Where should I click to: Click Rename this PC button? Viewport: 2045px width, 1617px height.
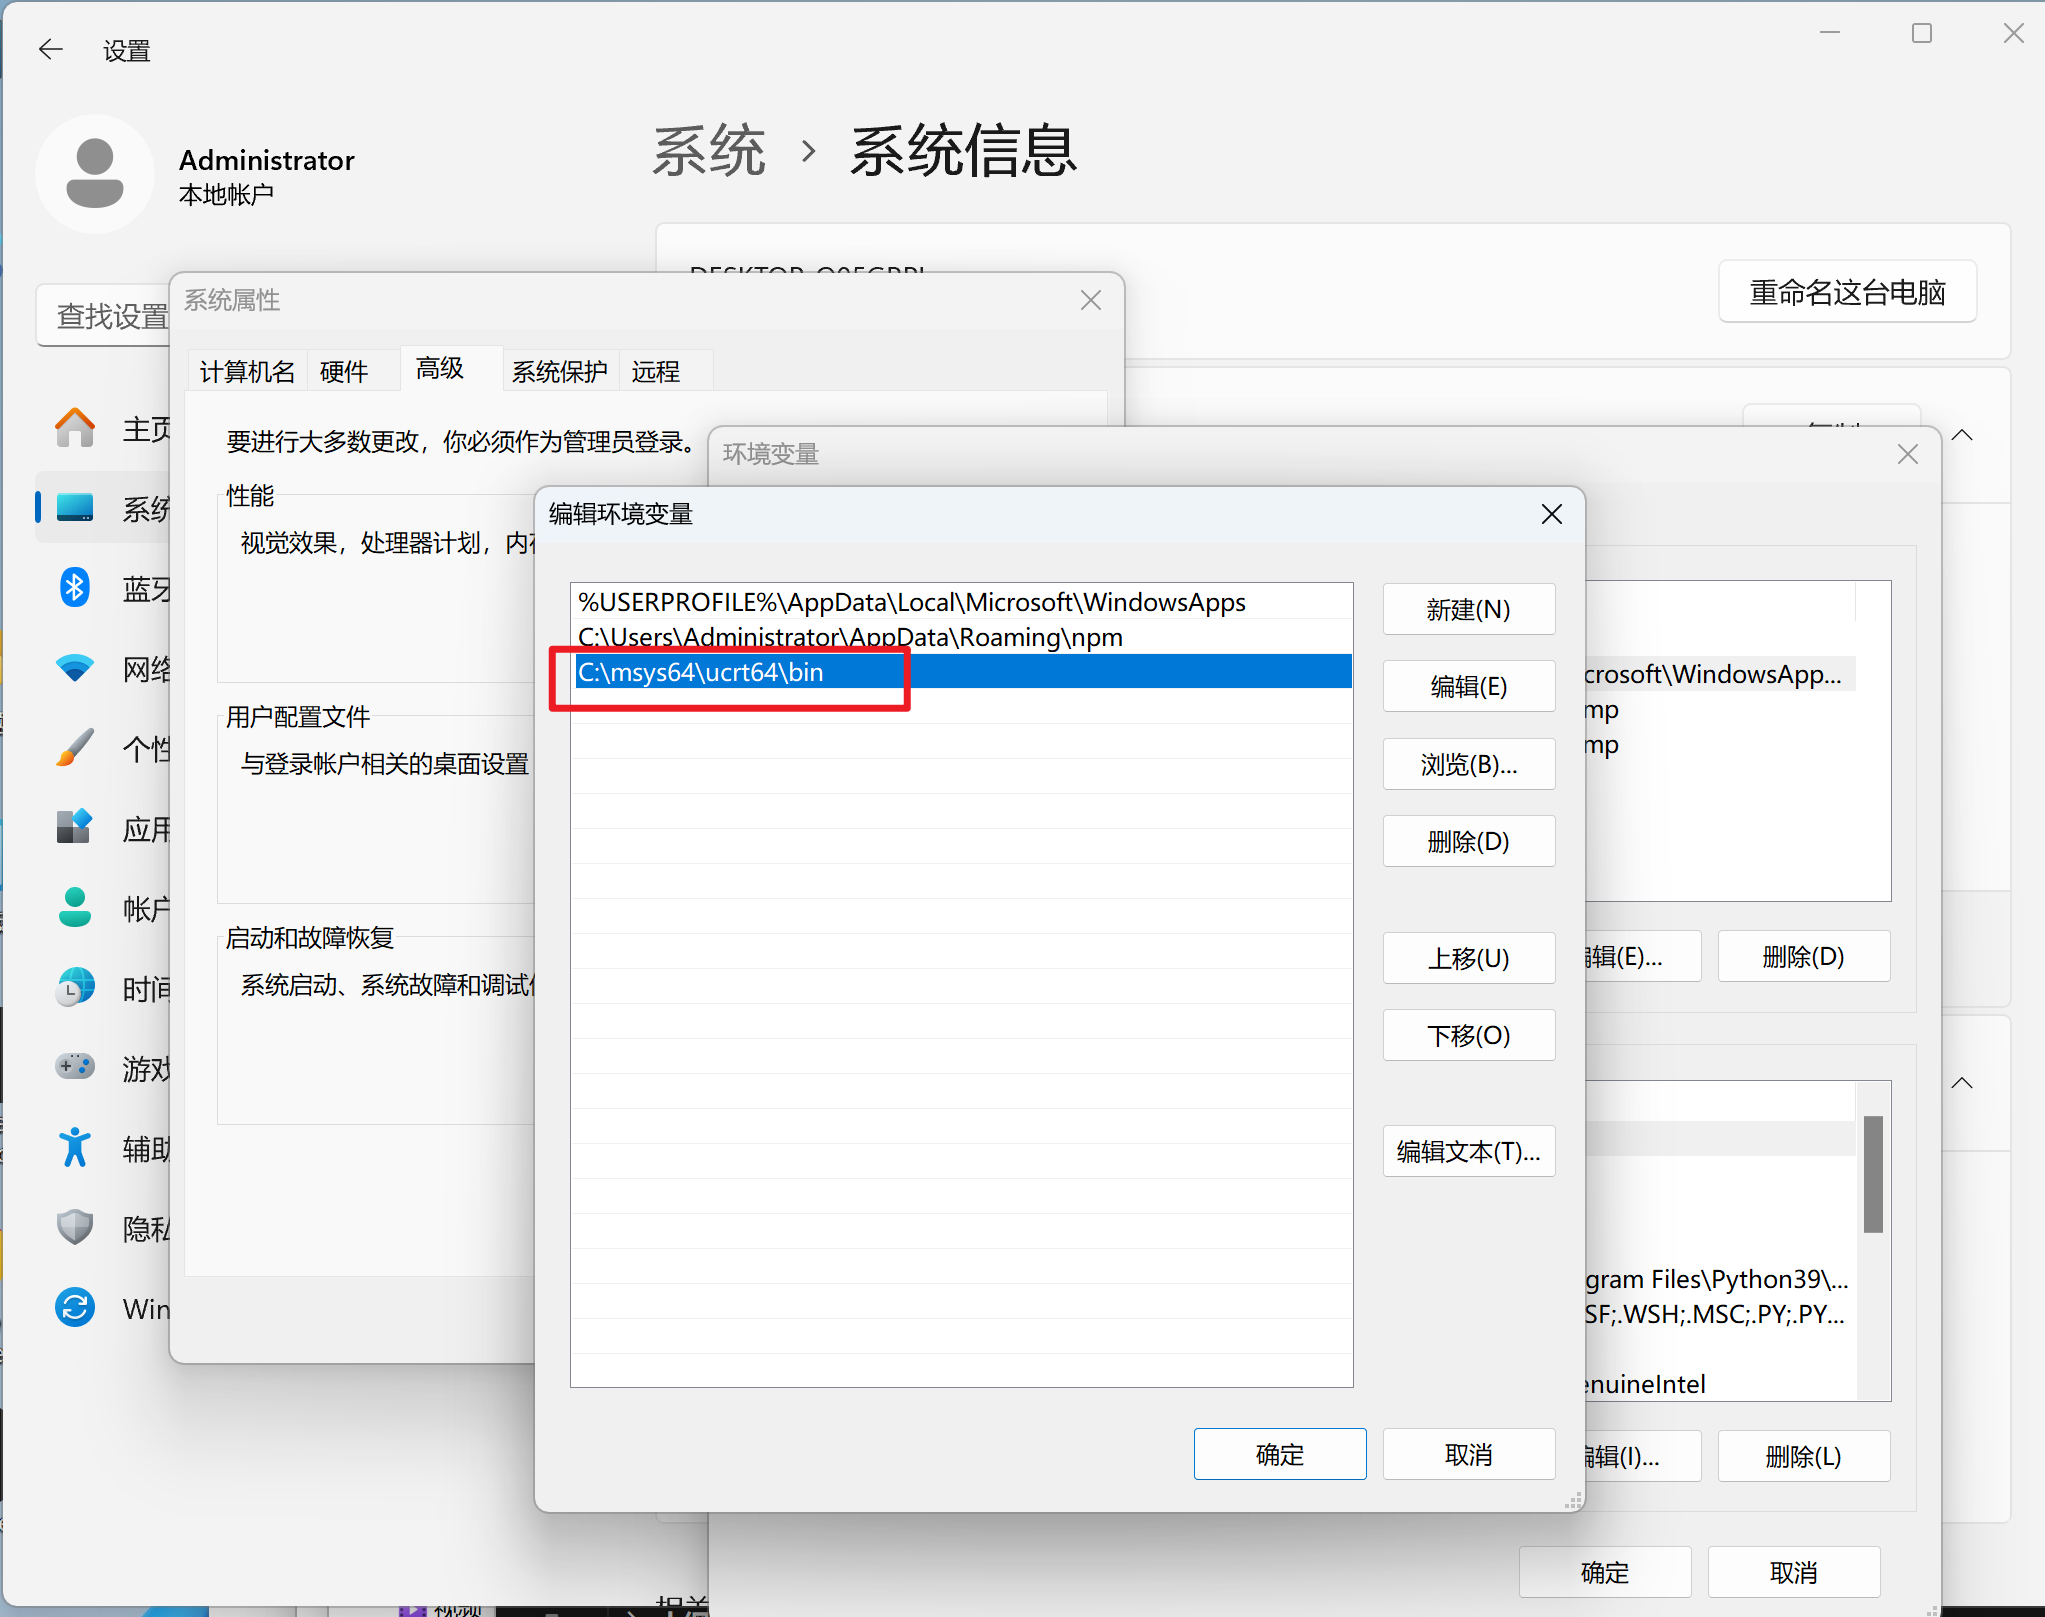[x=1848, y=292]
